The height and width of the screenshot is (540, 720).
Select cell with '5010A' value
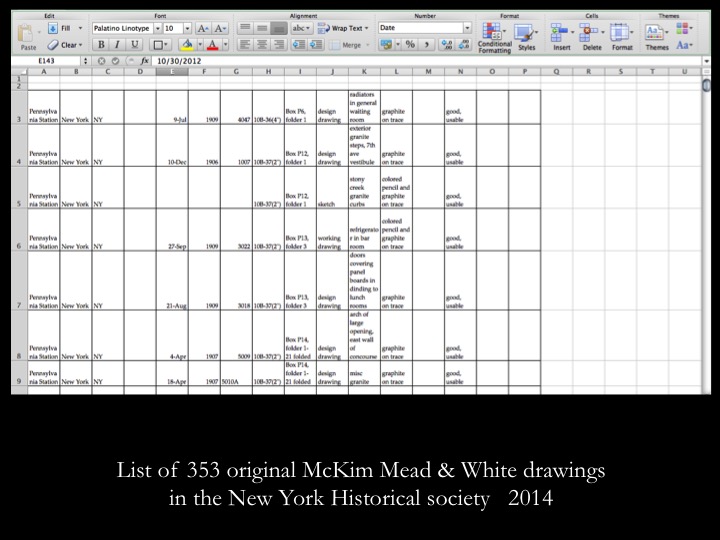point(236,373)
